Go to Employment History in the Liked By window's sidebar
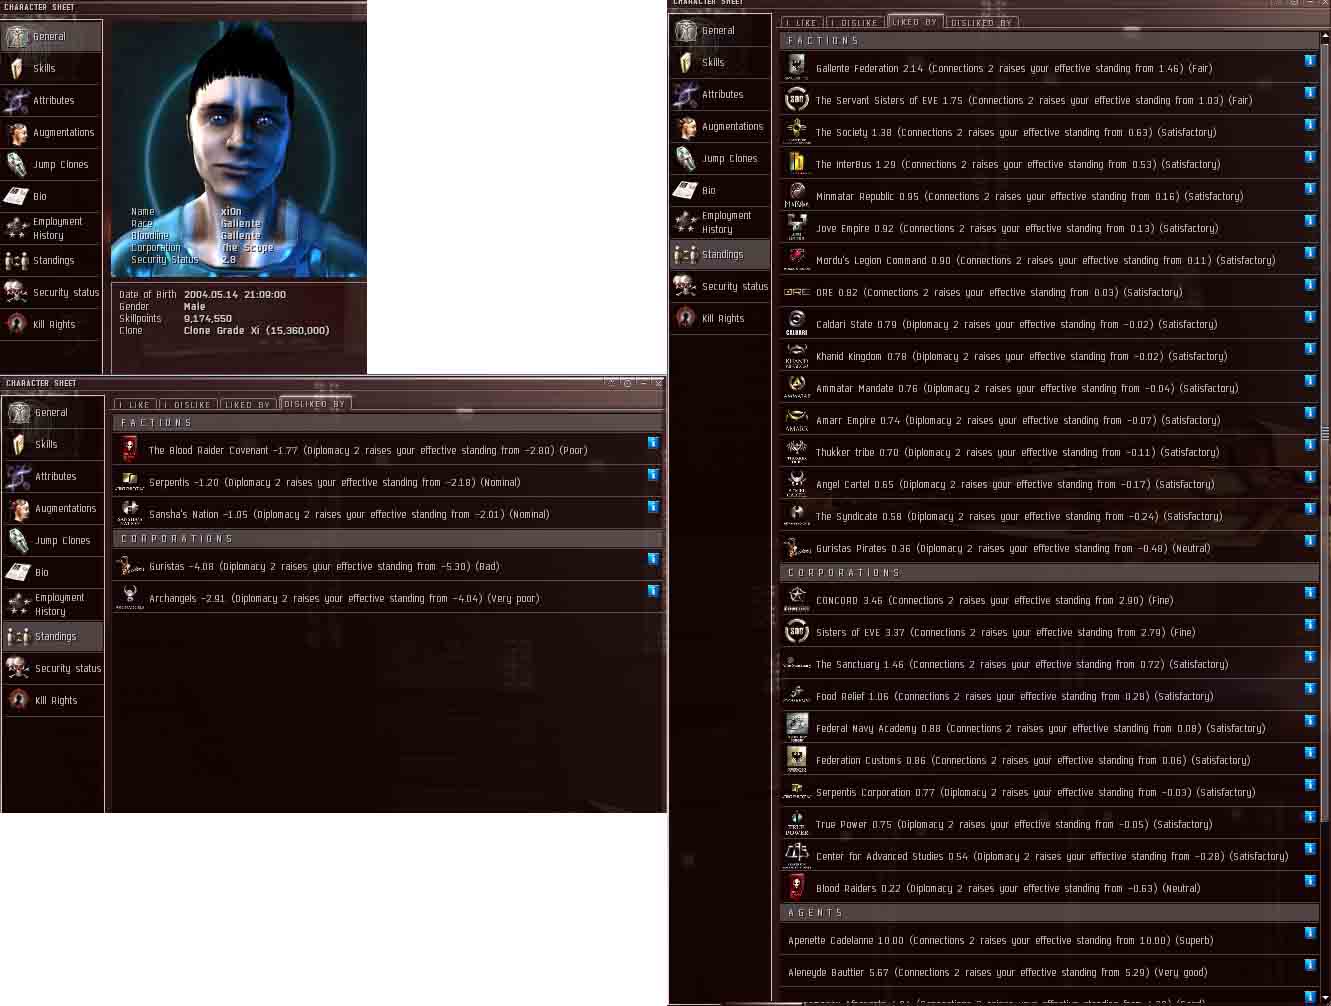1331x1006 pixels. click(720, 222)
